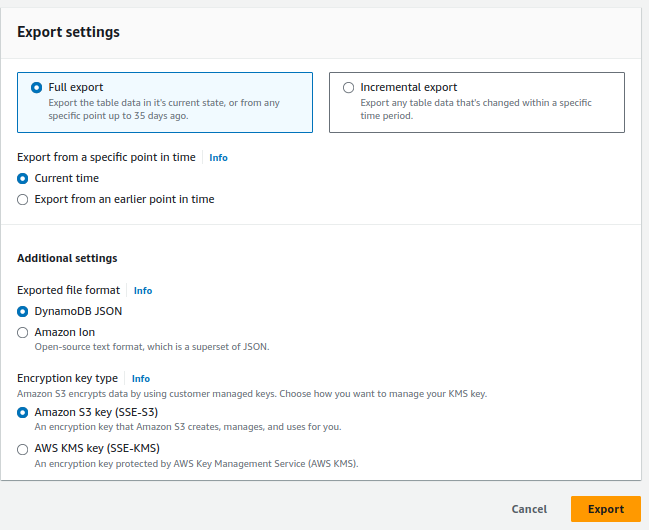Click the AWS KMS key description text

196,464
